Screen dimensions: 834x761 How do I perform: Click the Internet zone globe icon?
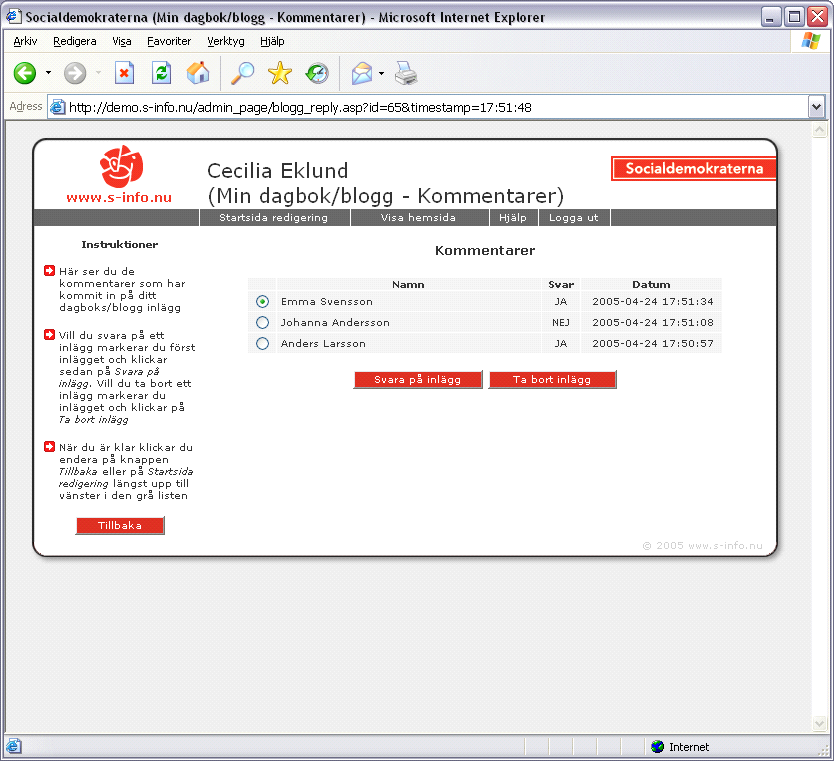point(657,747)
